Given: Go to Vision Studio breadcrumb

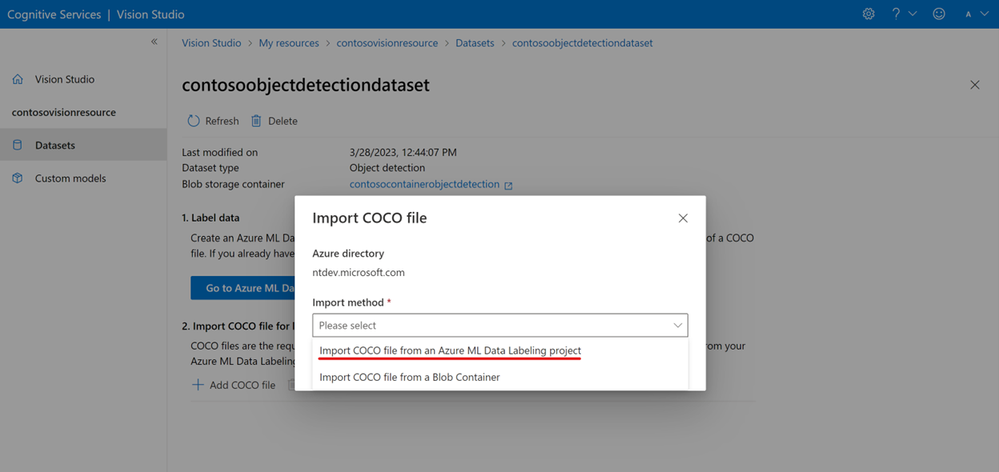Looking at the screenshot, I should point(212,43).
